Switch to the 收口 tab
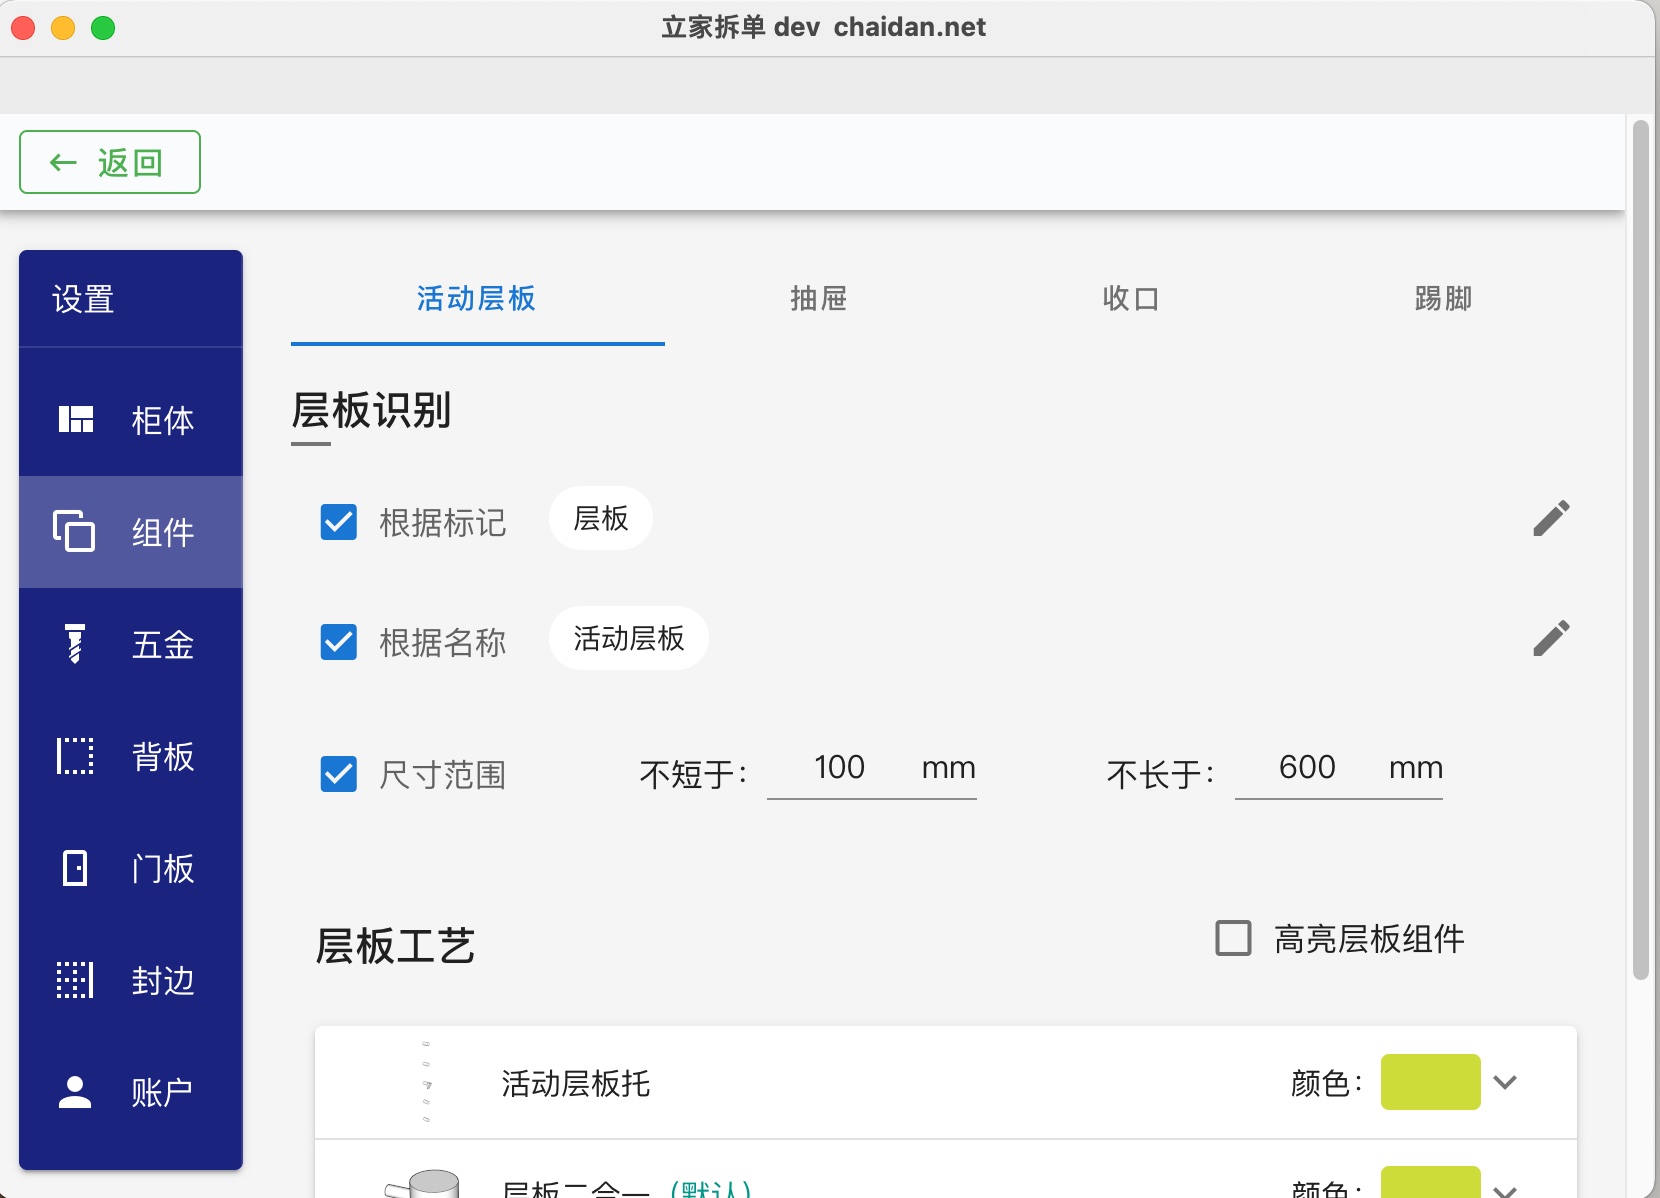The image size is (1660, 1198). pyautogui.click(x=1131, y=298)
